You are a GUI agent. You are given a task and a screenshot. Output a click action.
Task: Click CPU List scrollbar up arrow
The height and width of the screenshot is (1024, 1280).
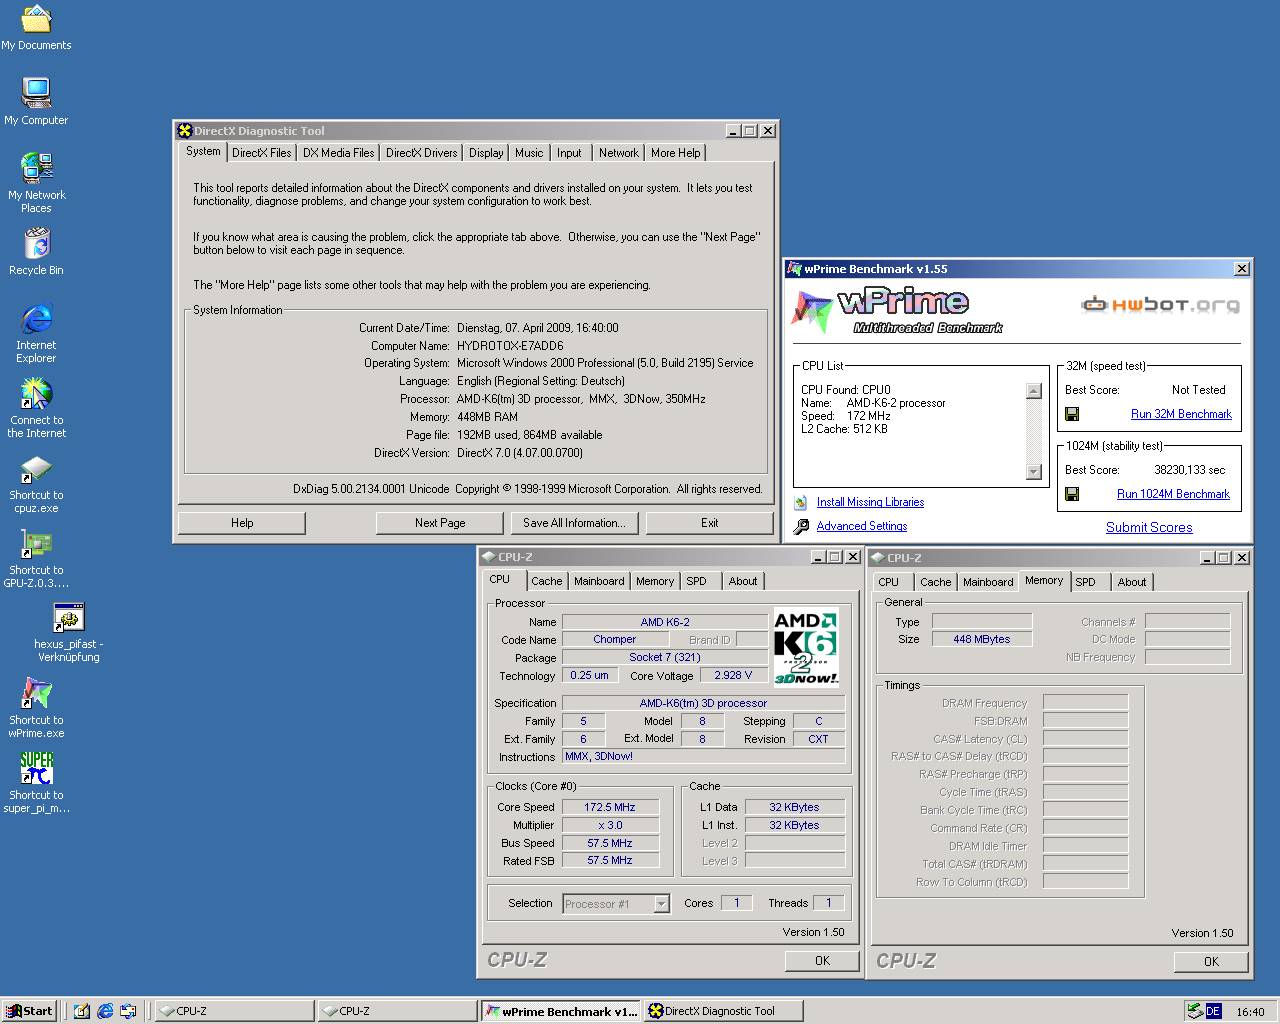click(x=1034, y=391)
